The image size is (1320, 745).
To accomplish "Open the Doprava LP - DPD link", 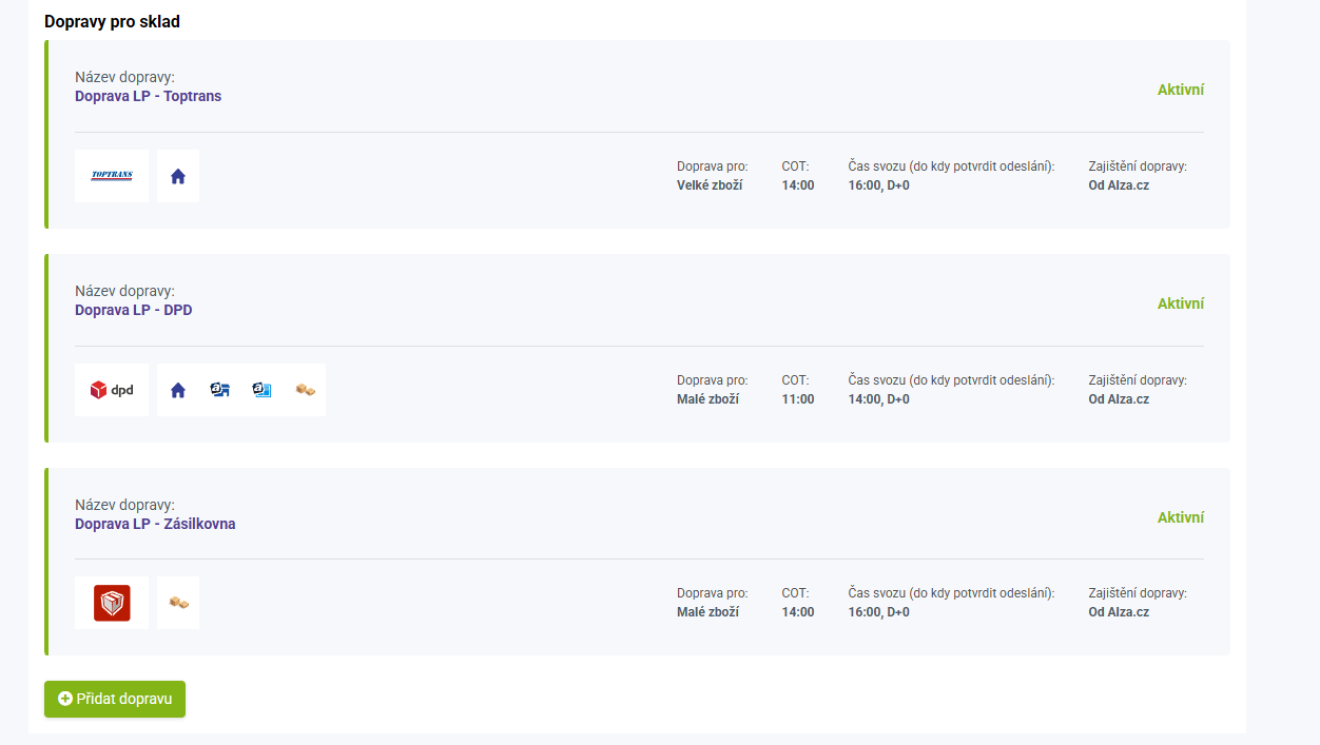I will pos(133,310).
